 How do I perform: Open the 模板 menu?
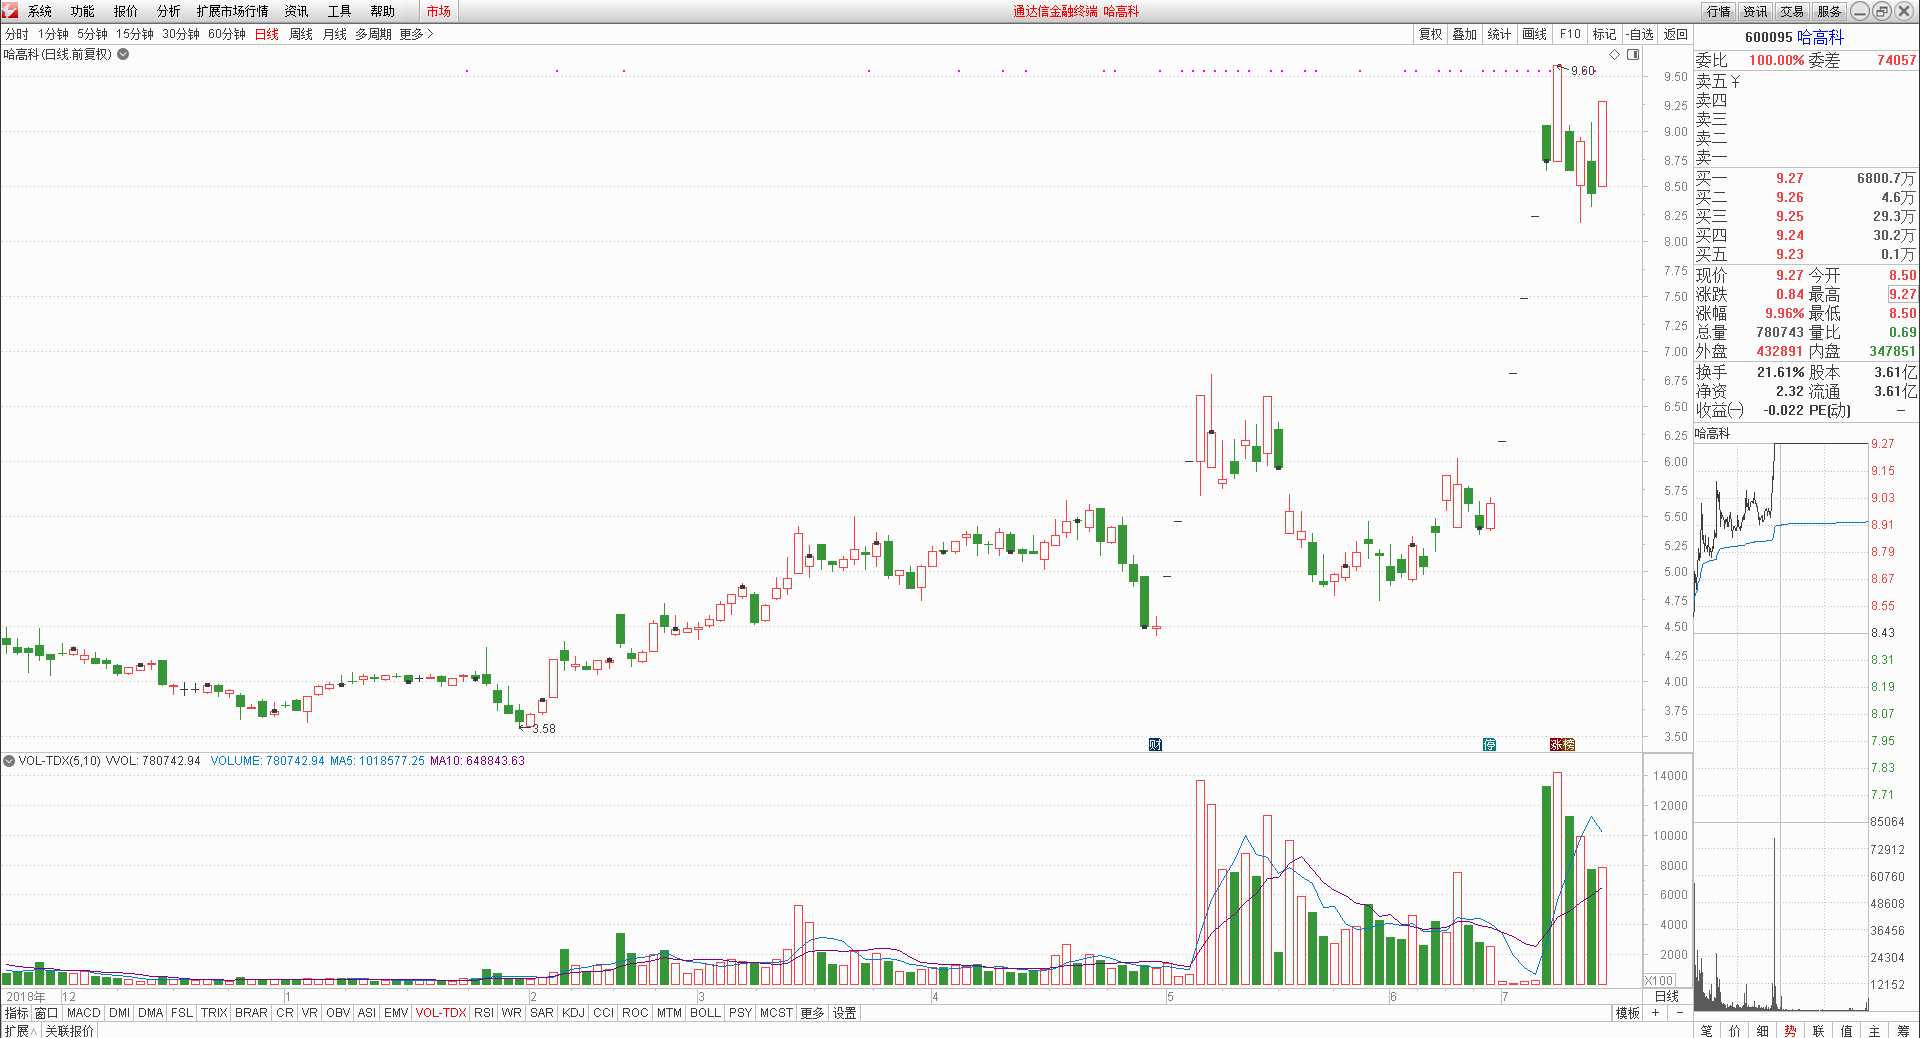(1628, 1013)
